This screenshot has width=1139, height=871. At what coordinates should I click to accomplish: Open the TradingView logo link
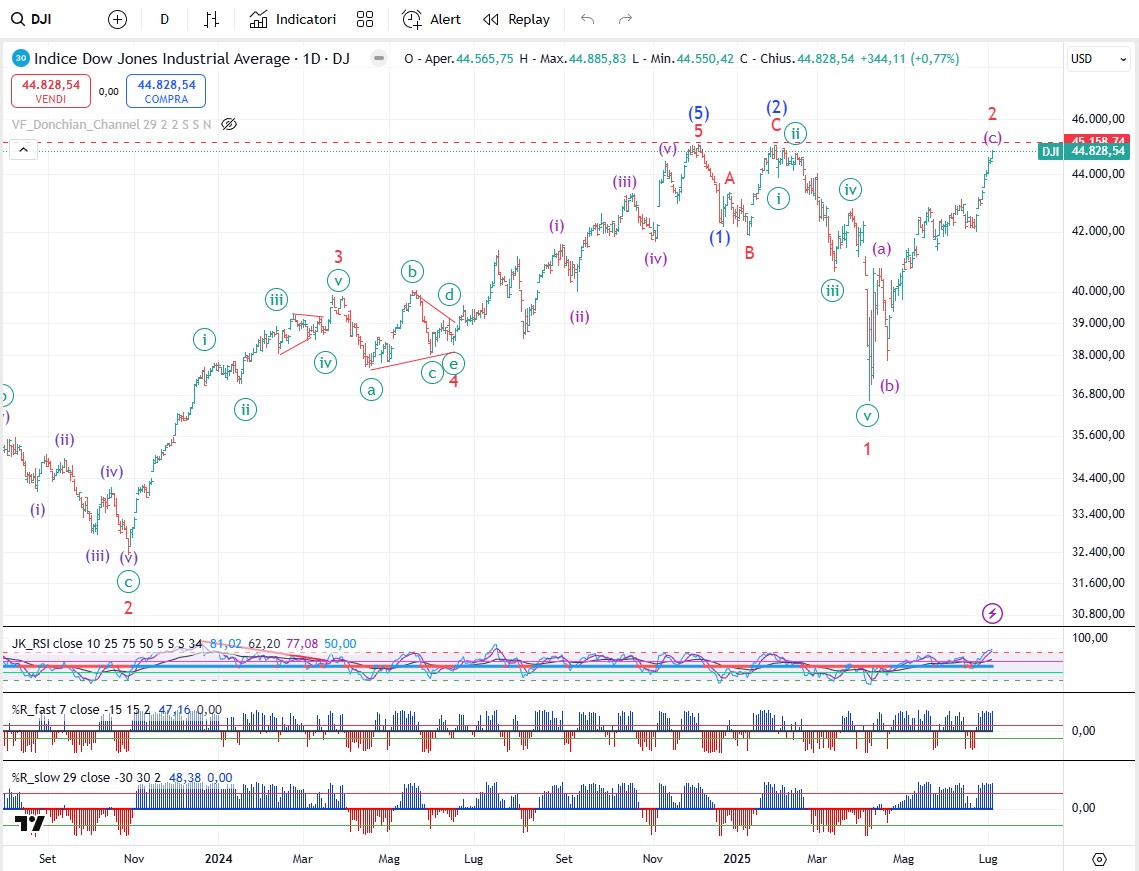[30, 823]
